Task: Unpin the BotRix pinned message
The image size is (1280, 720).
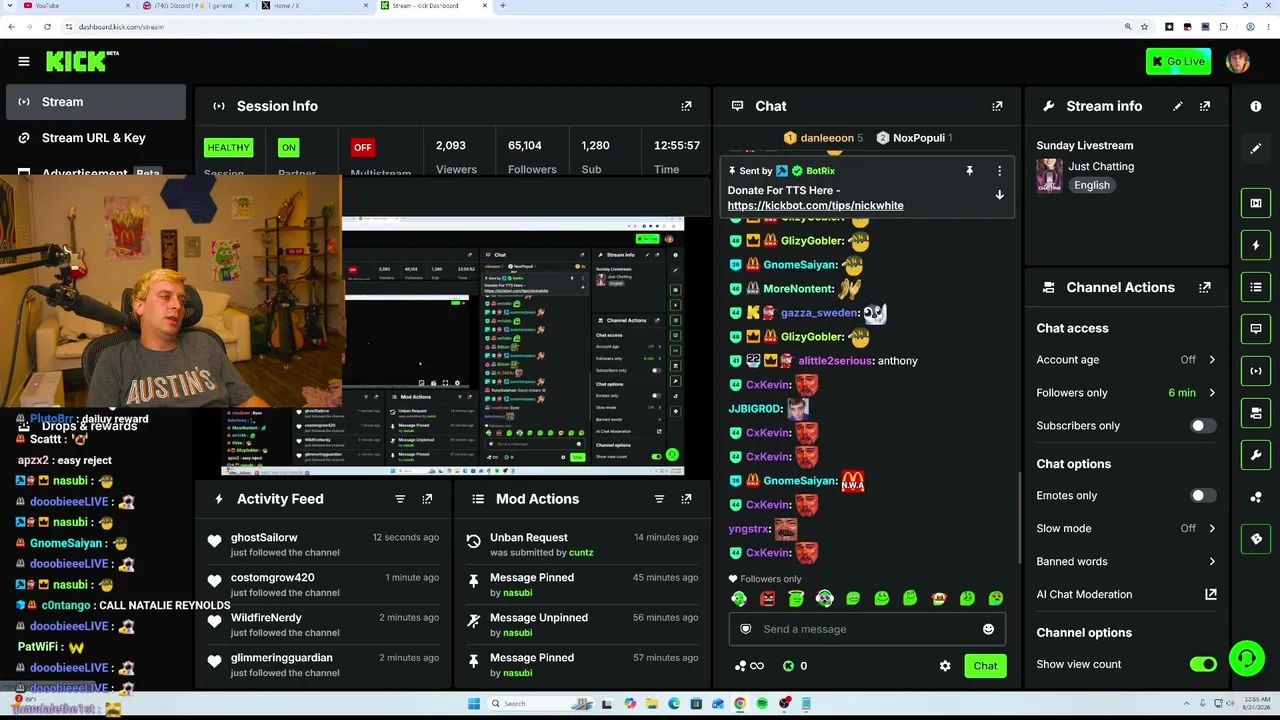Action: tap(969, 171)
